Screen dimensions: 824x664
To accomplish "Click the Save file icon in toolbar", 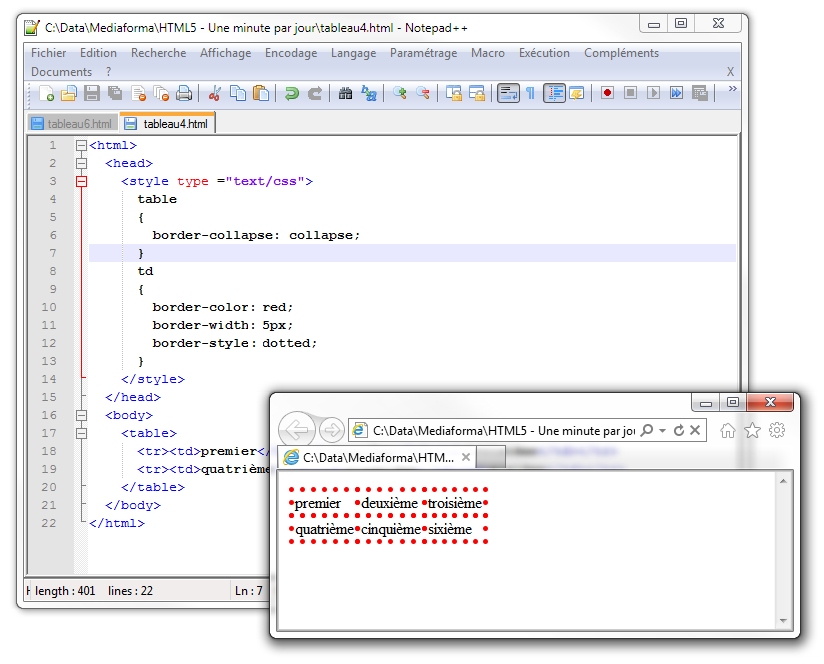I will [92, 93].
